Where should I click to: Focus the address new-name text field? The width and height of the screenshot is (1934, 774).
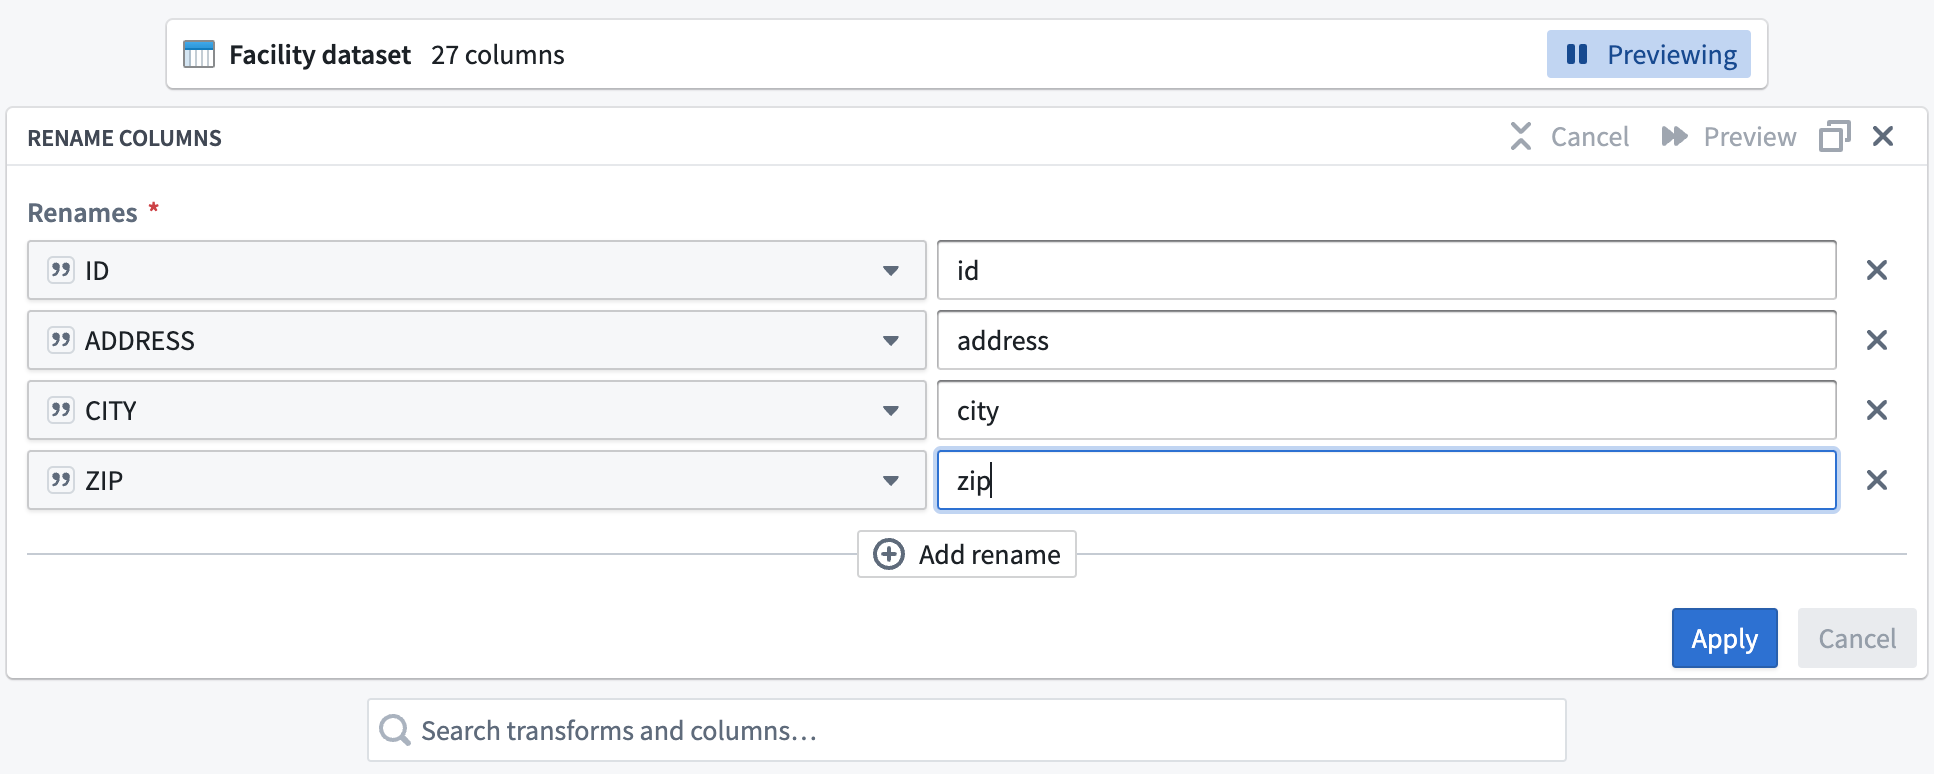pyautogui.click(x=1386, y=340)
